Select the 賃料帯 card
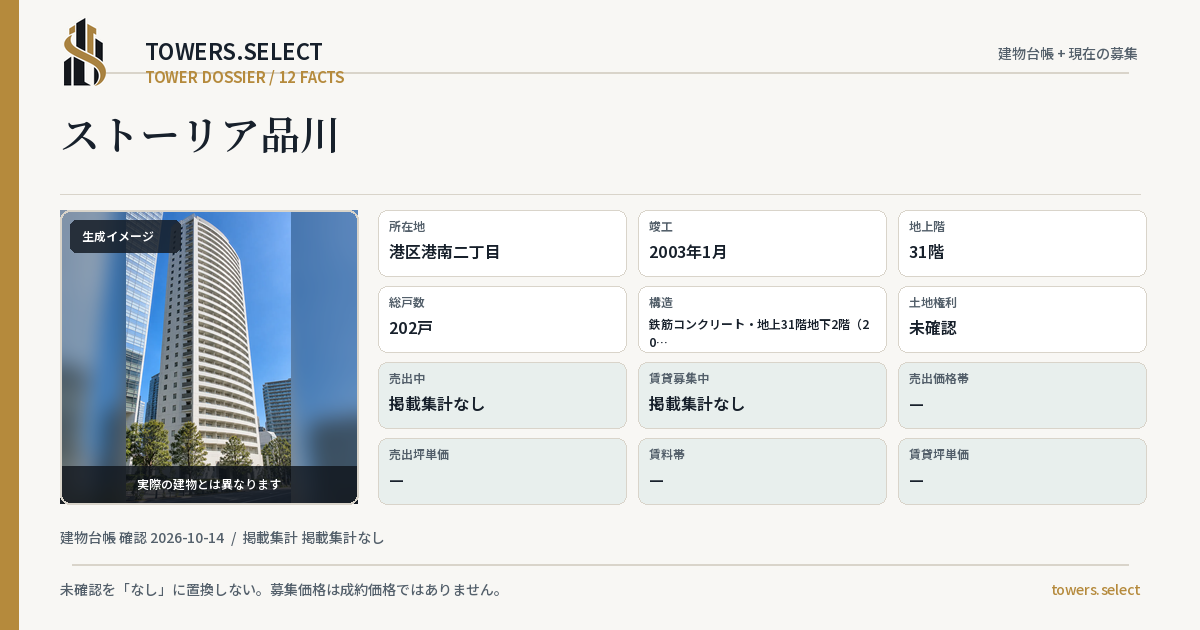The width and height of the screenshot is (1200, 630). click(762, 471)
